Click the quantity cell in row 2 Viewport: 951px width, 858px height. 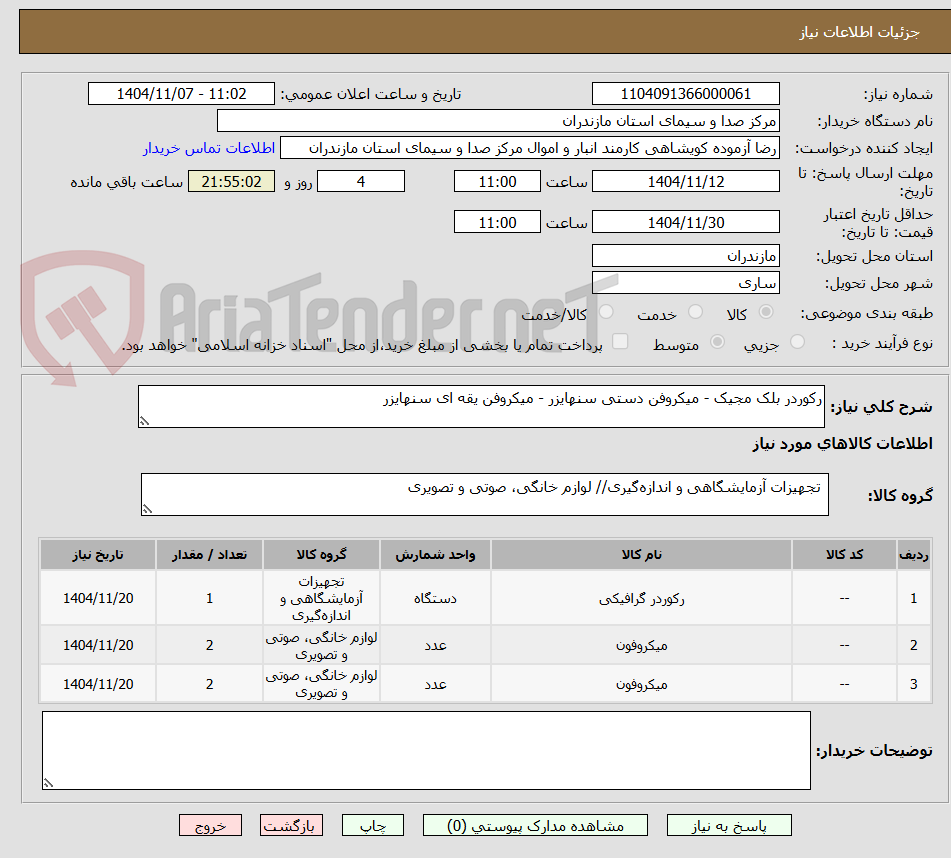pos(209,645)
